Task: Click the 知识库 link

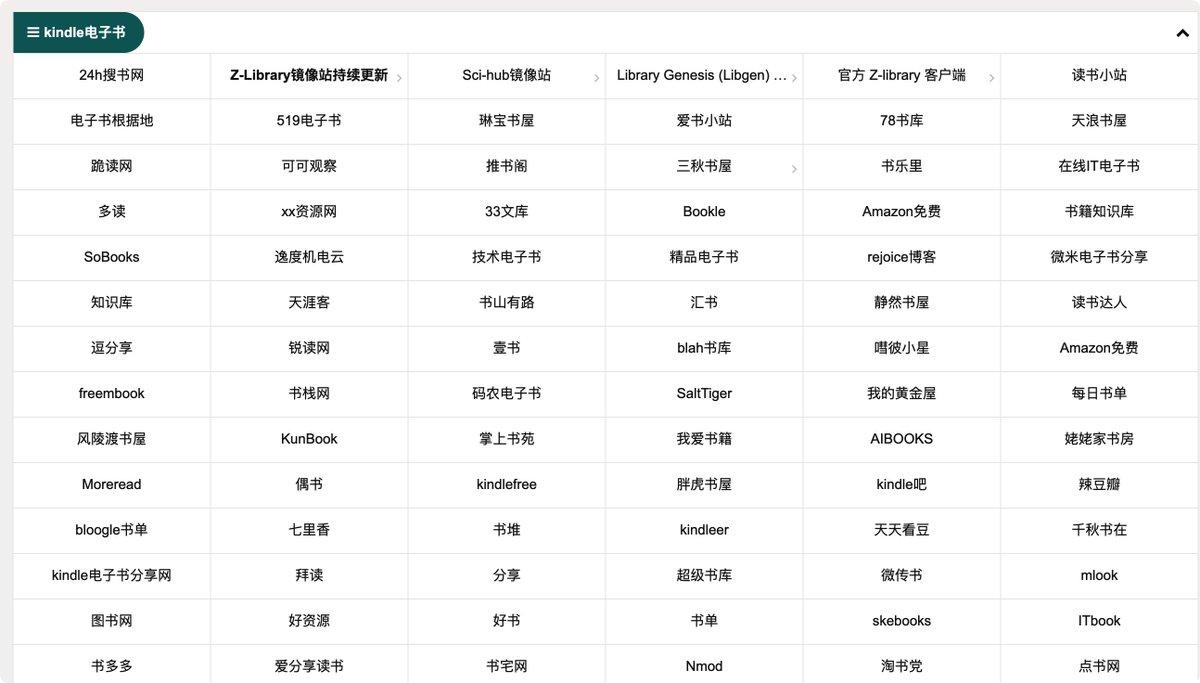Action: pyautogui.click(x=112, y=302)
